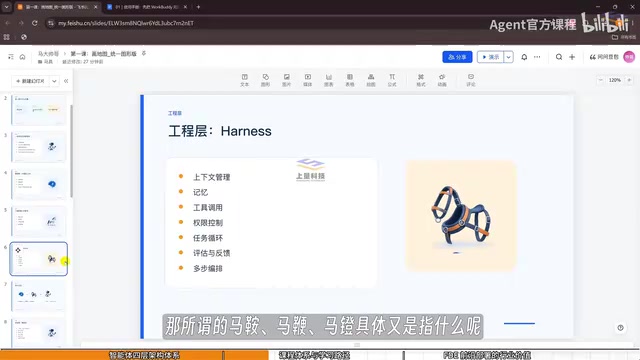Click the search magnifier icon
Image resolution: width=640 pixels, height=360 pixels.
(x=559, y=57)
